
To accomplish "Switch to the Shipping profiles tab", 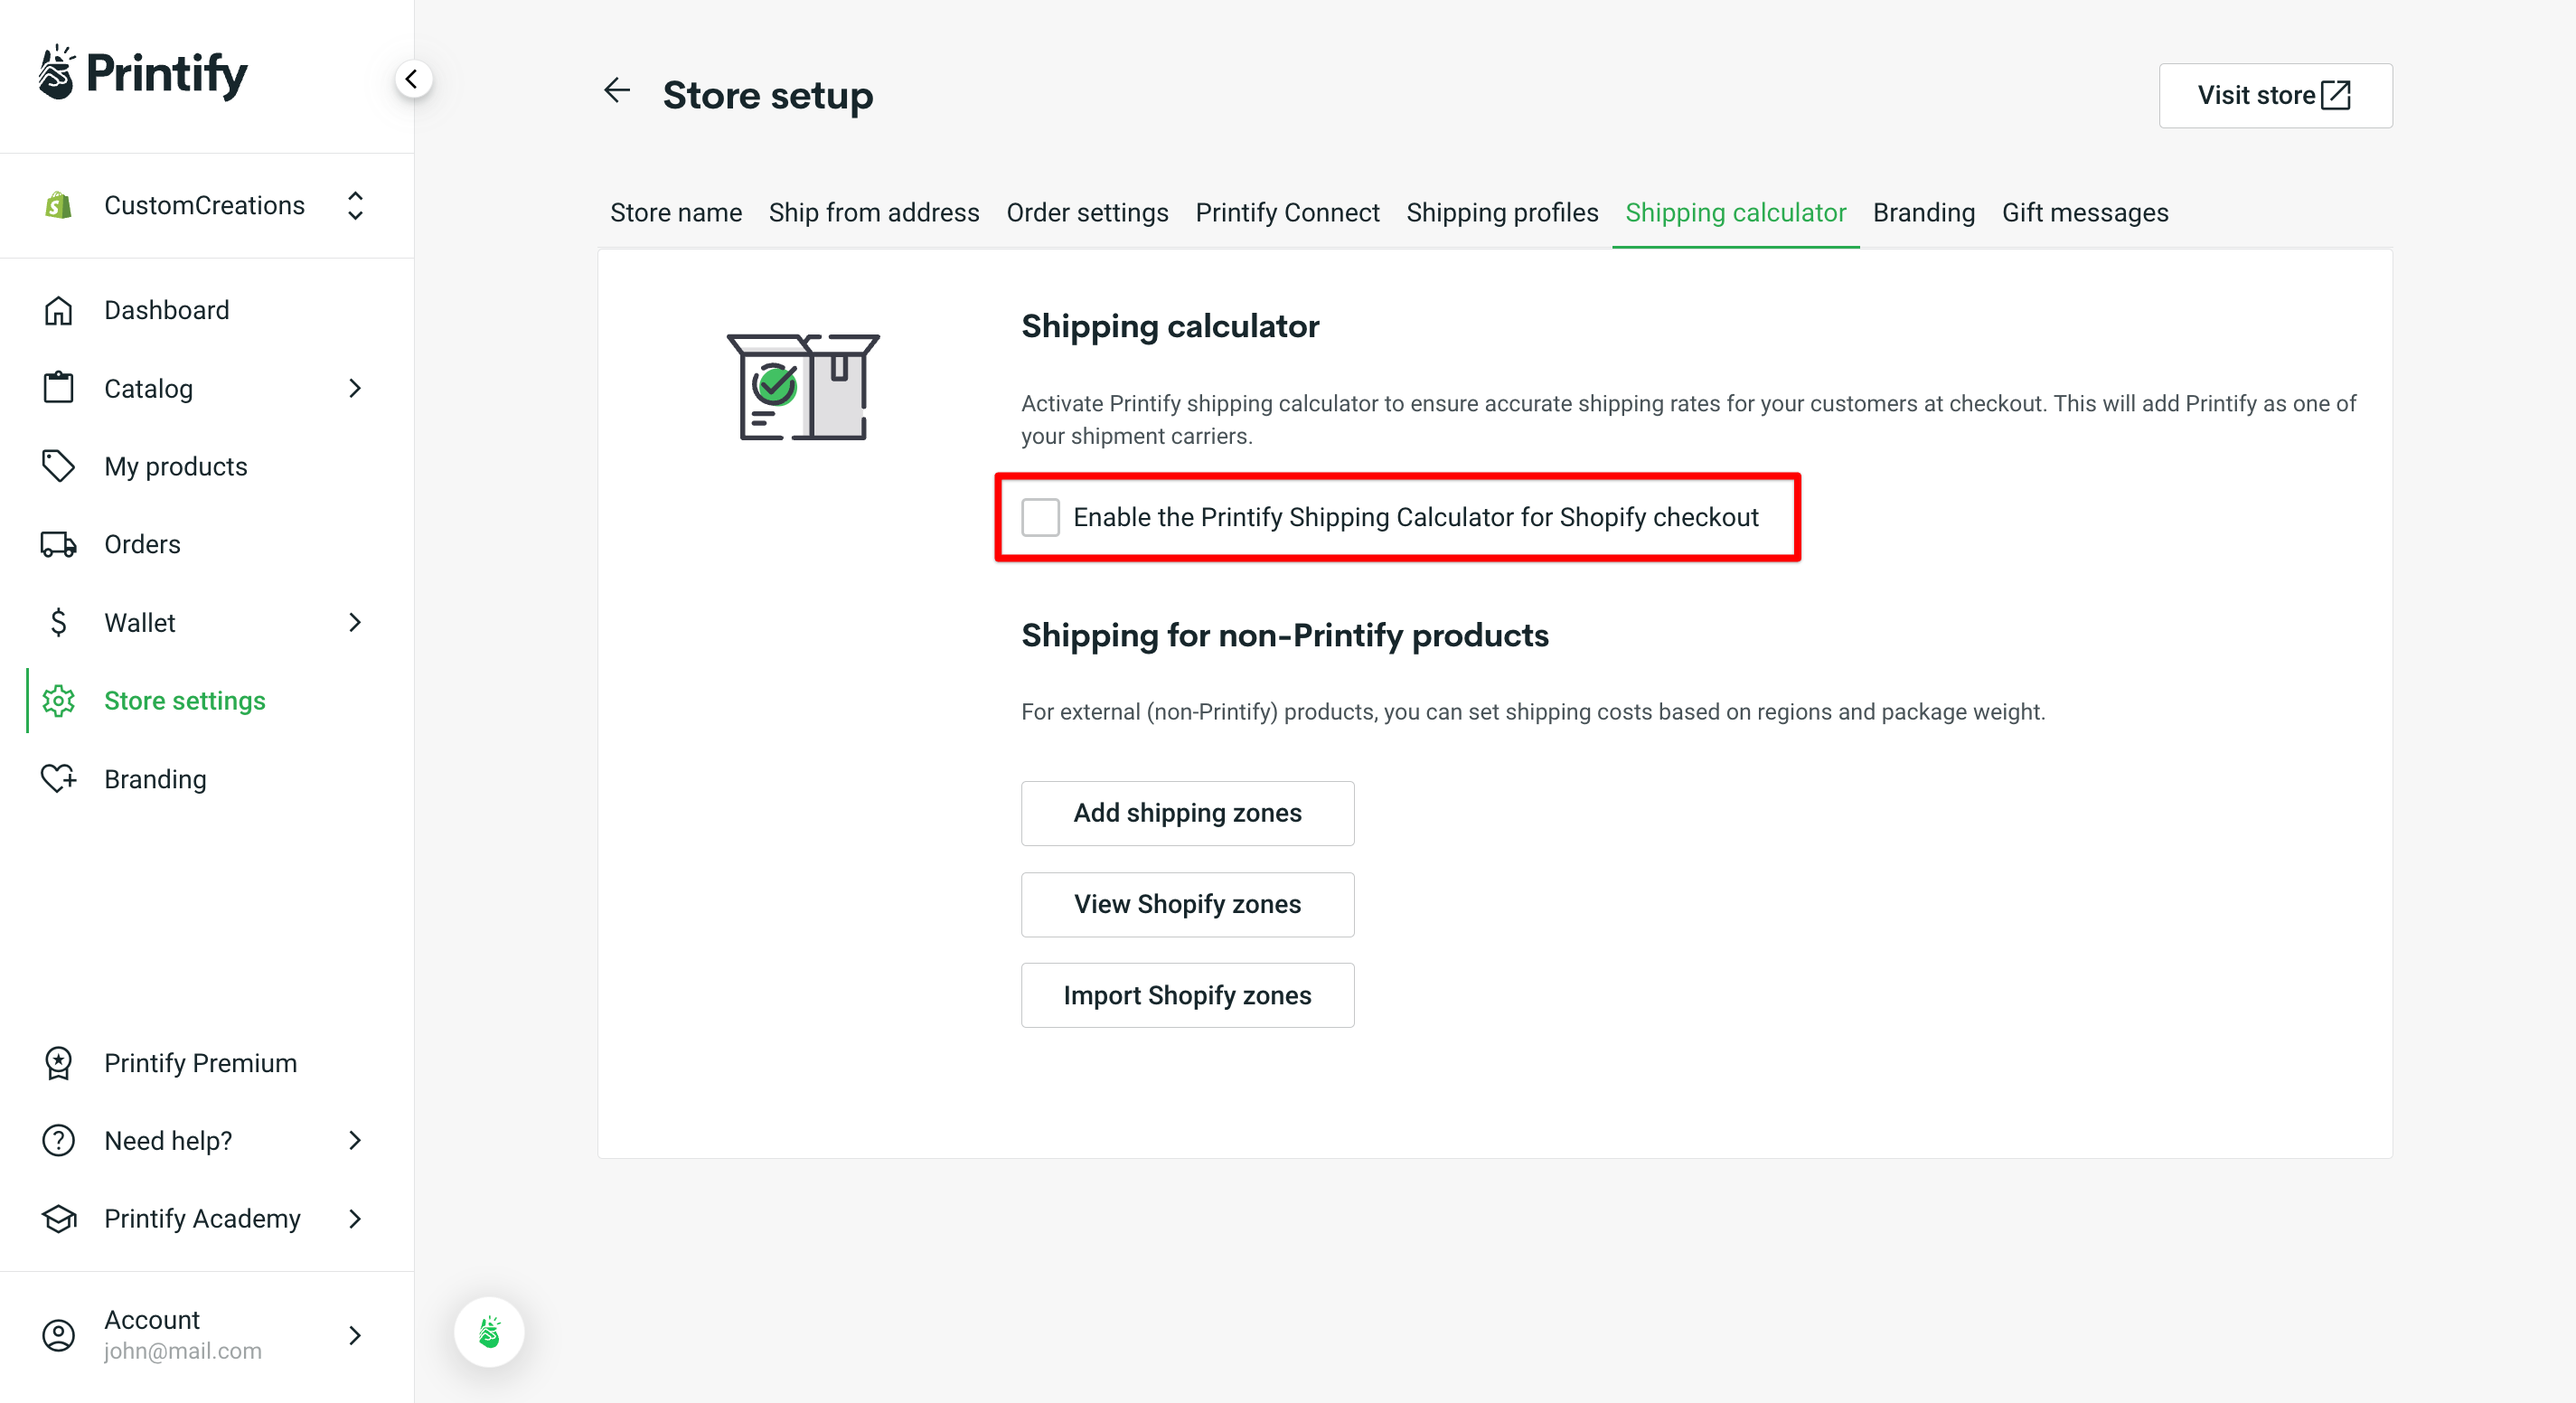I will tap(1502, 212).
